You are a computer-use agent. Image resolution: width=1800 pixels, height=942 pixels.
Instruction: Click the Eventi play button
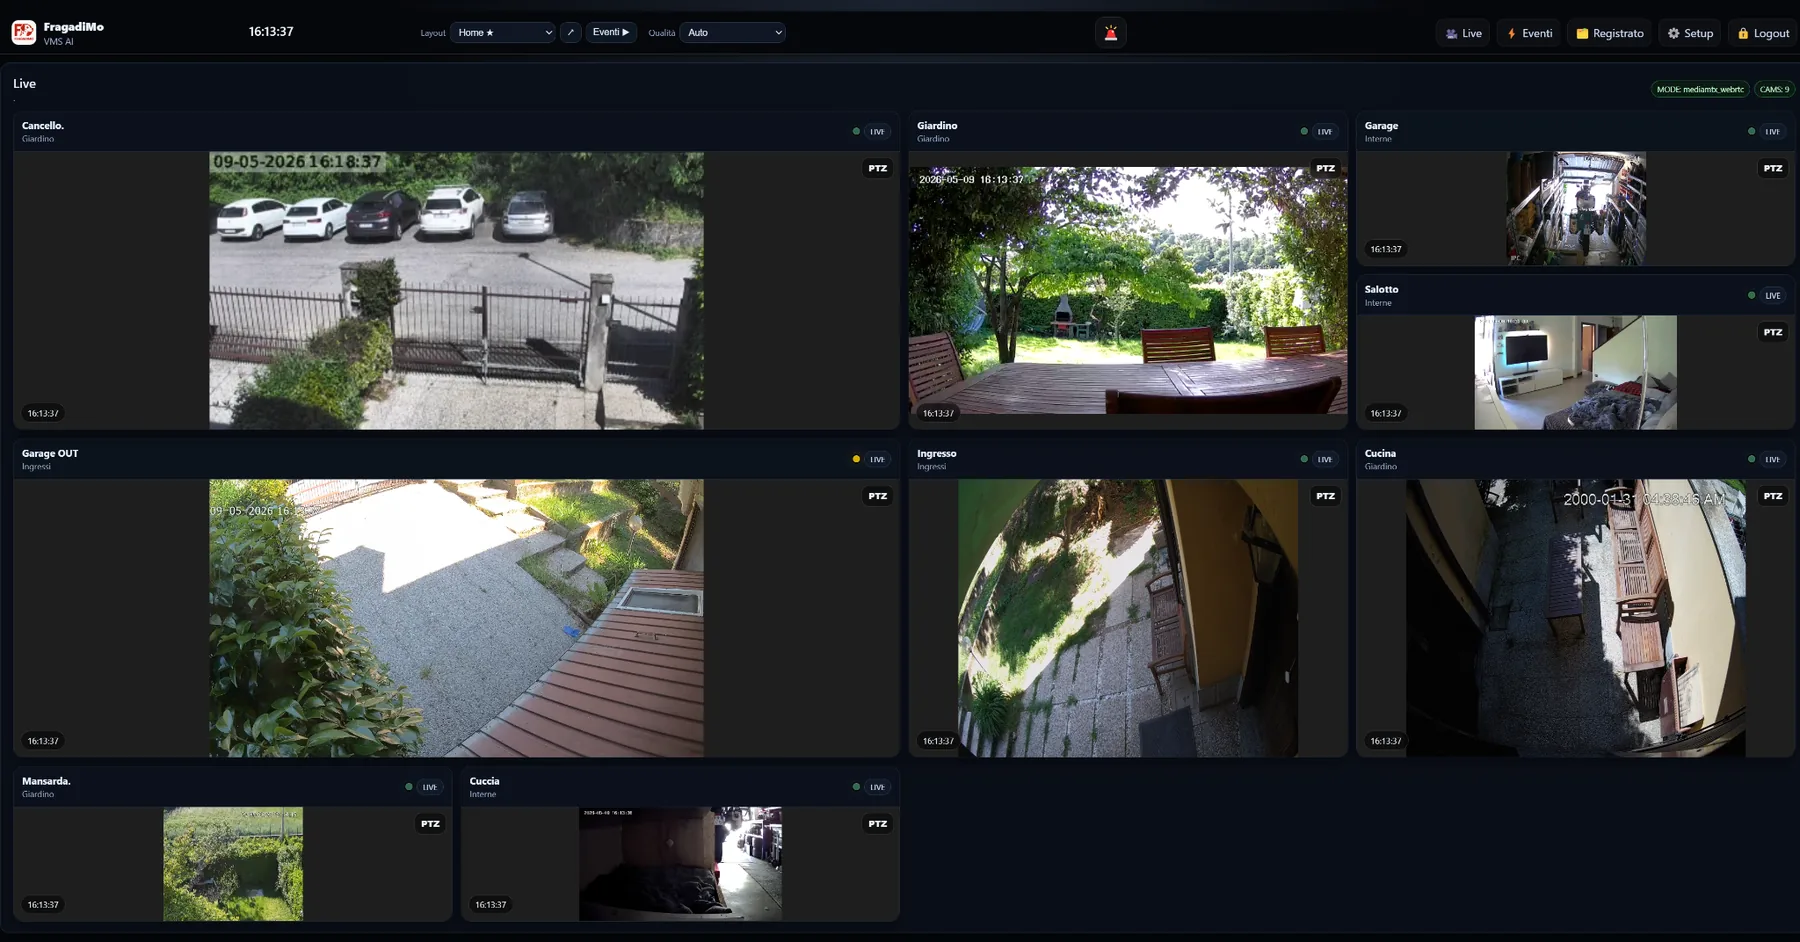click(x=611, y=32)
